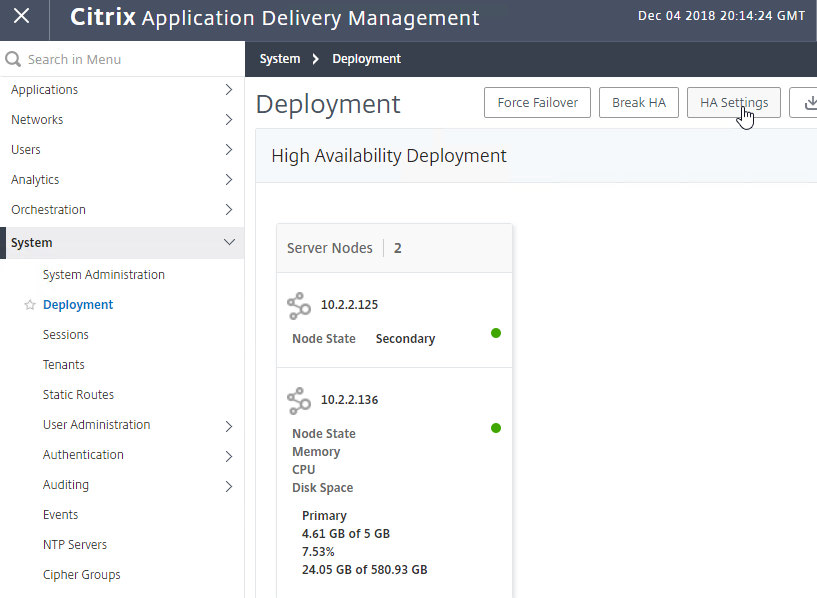Click green status dot of primary node

coord(496,428)
